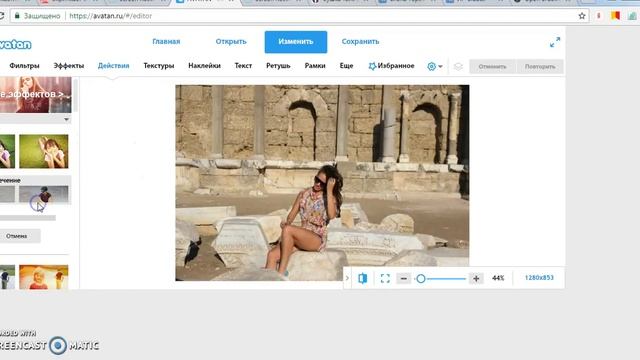
Task: Click the browser address bar URL
Action: [111, 16]
